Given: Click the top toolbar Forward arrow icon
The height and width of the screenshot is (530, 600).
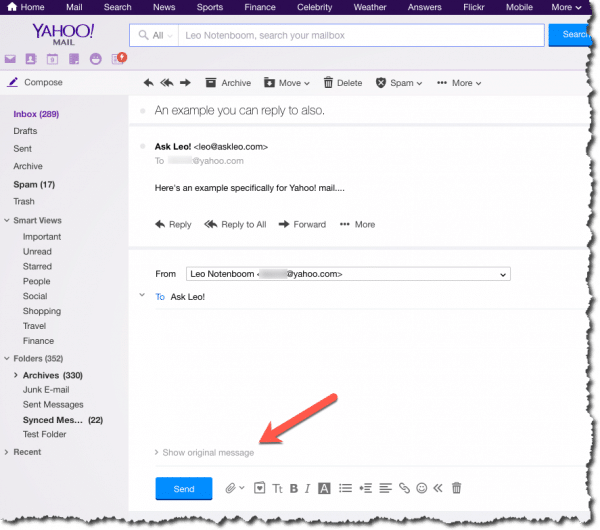Looking at the screenshot, I should click(x=185, y=83).
